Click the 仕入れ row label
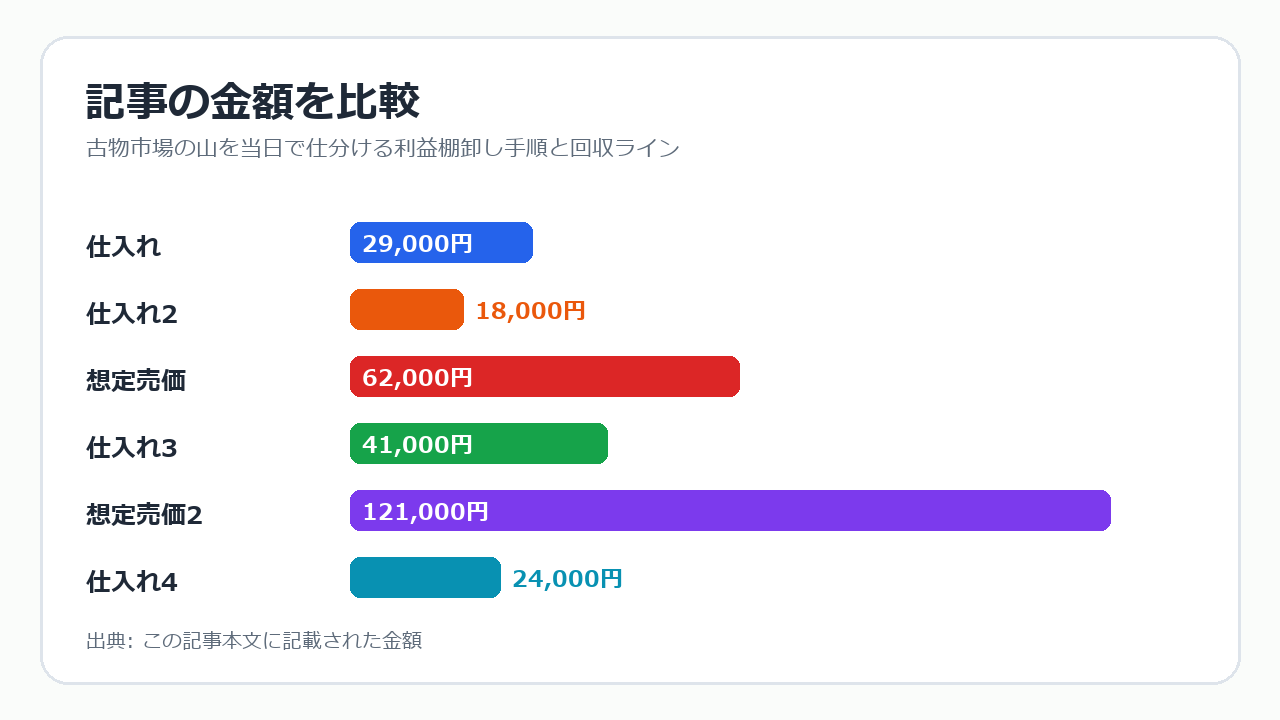This screenshot has width=1280, height=720. click(x=124, y=247)
